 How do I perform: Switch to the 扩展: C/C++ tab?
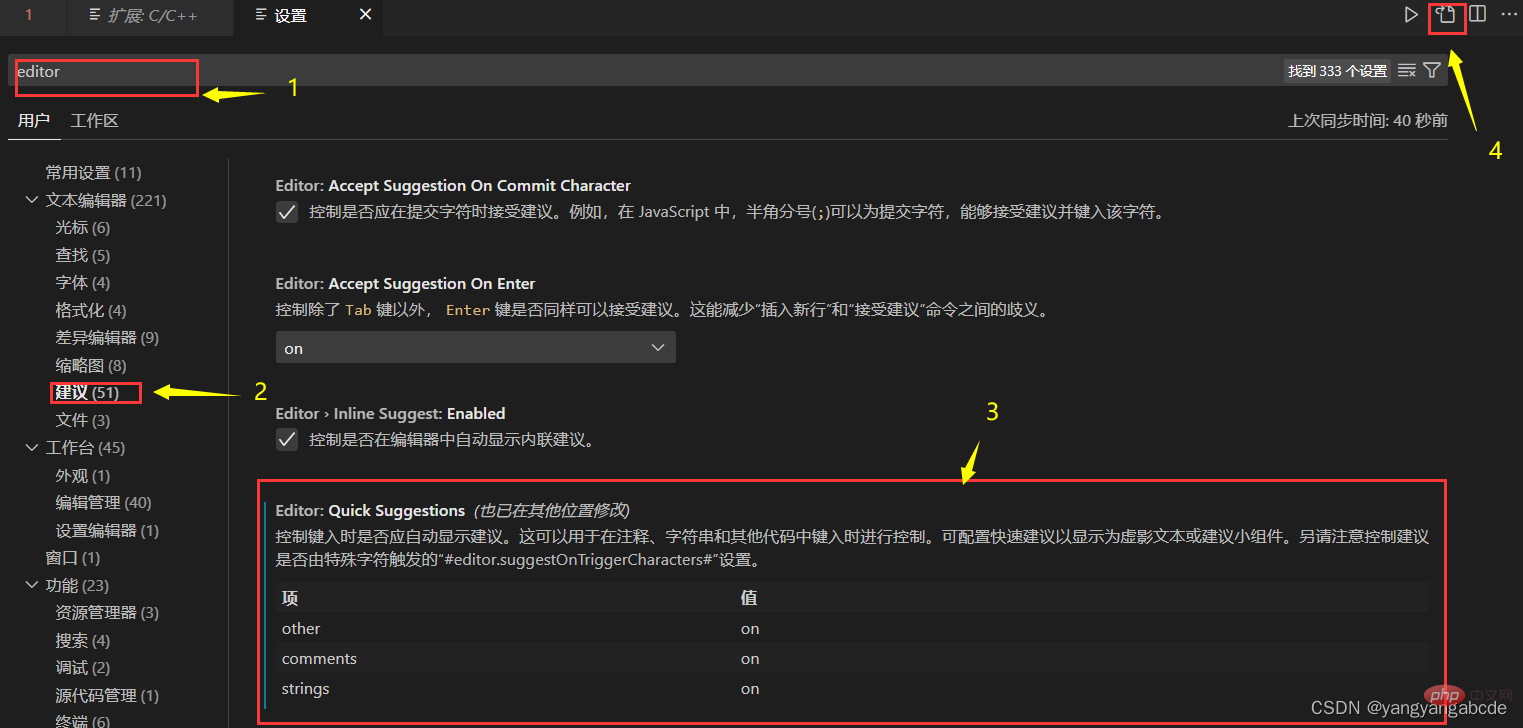pyautogui.click(x=150, y=15)
